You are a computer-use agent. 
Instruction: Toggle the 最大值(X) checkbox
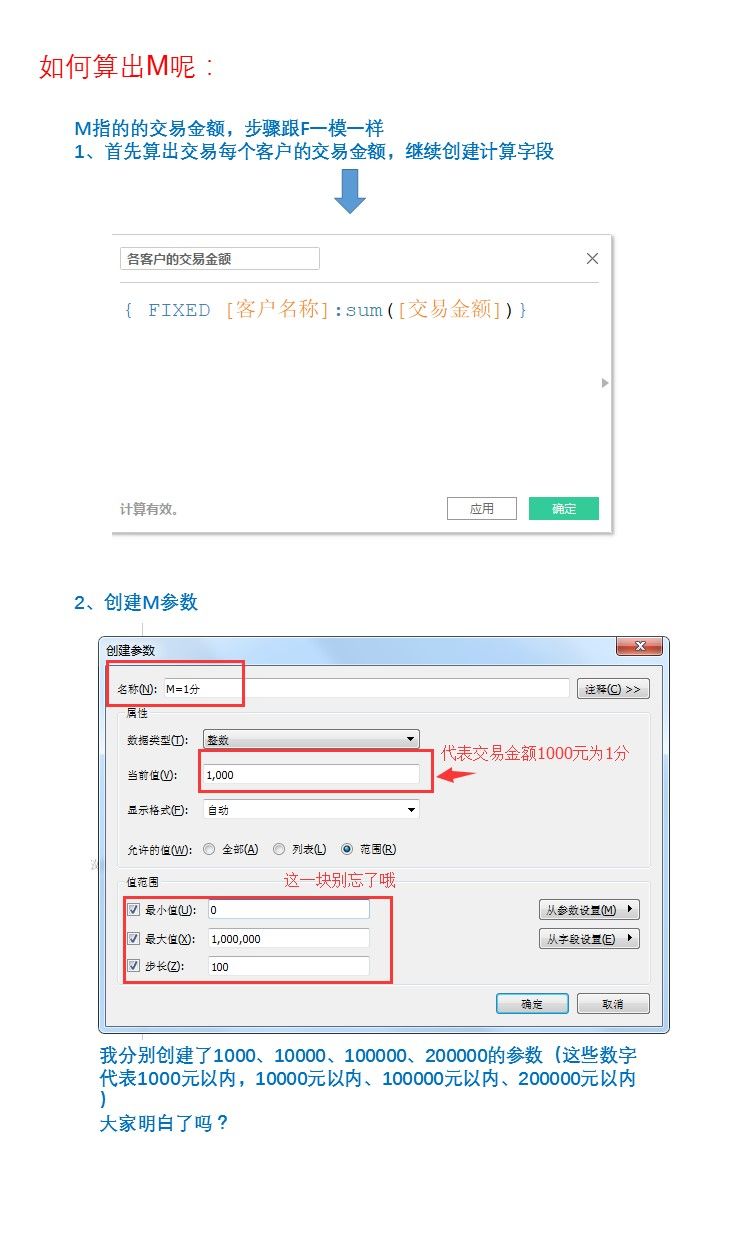click(x=133, y=939)
